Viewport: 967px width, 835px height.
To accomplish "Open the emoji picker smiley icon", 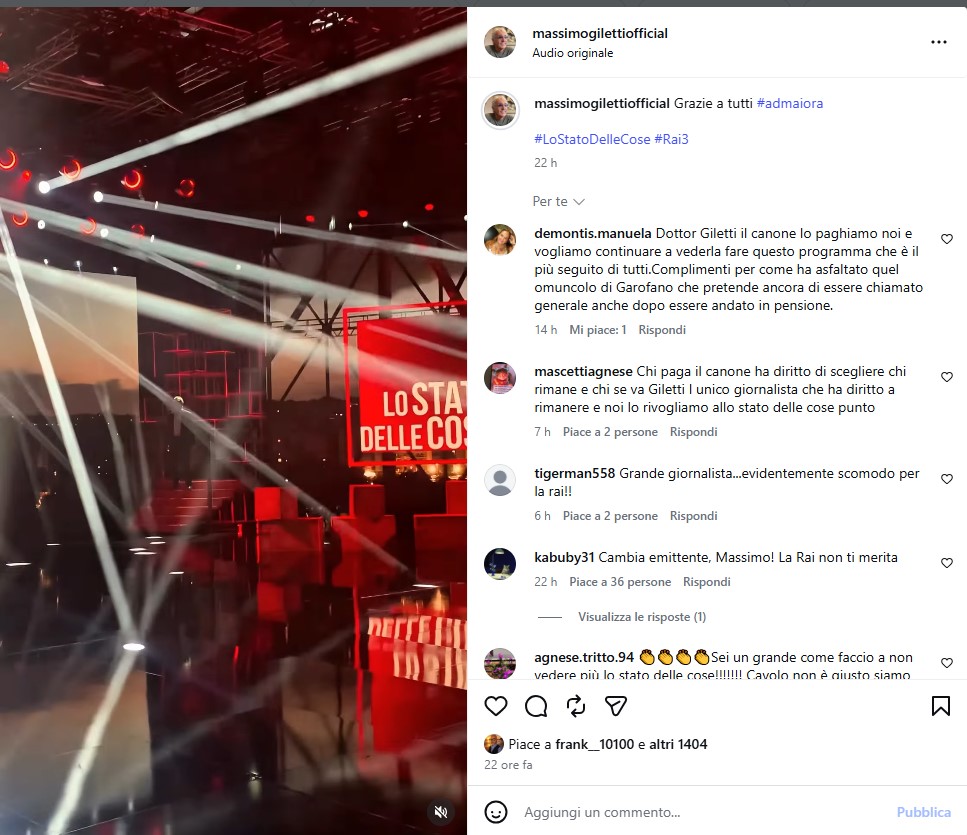I will pyautogui.click(x=496, y=812).
